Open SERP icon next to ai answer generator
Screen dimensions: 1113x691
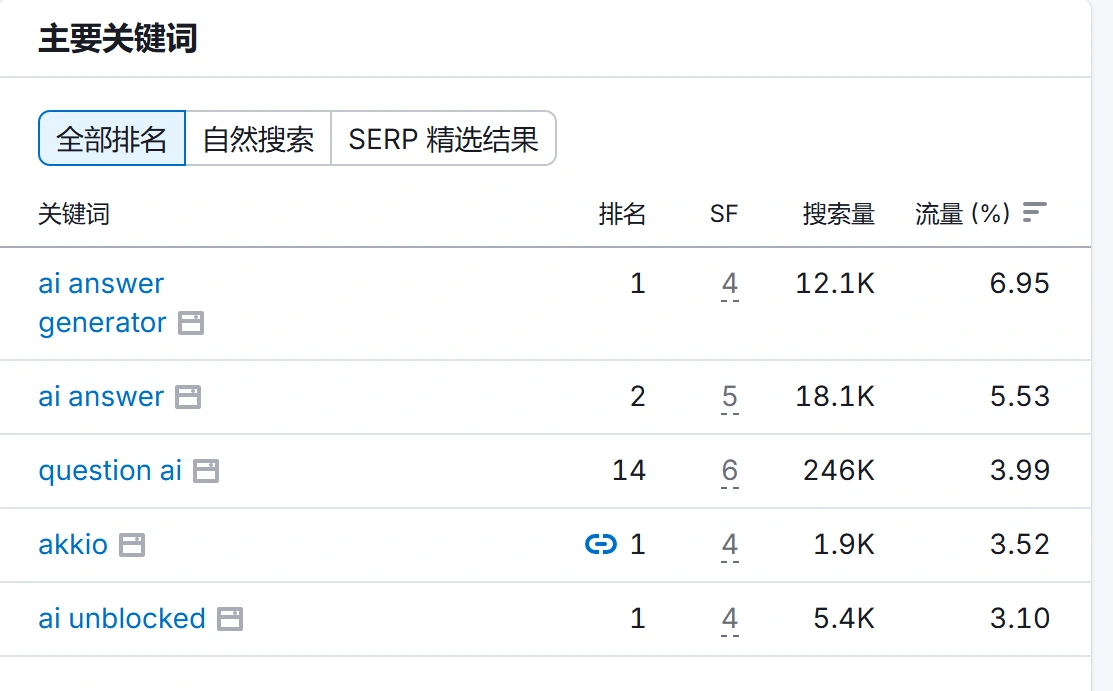191,323
